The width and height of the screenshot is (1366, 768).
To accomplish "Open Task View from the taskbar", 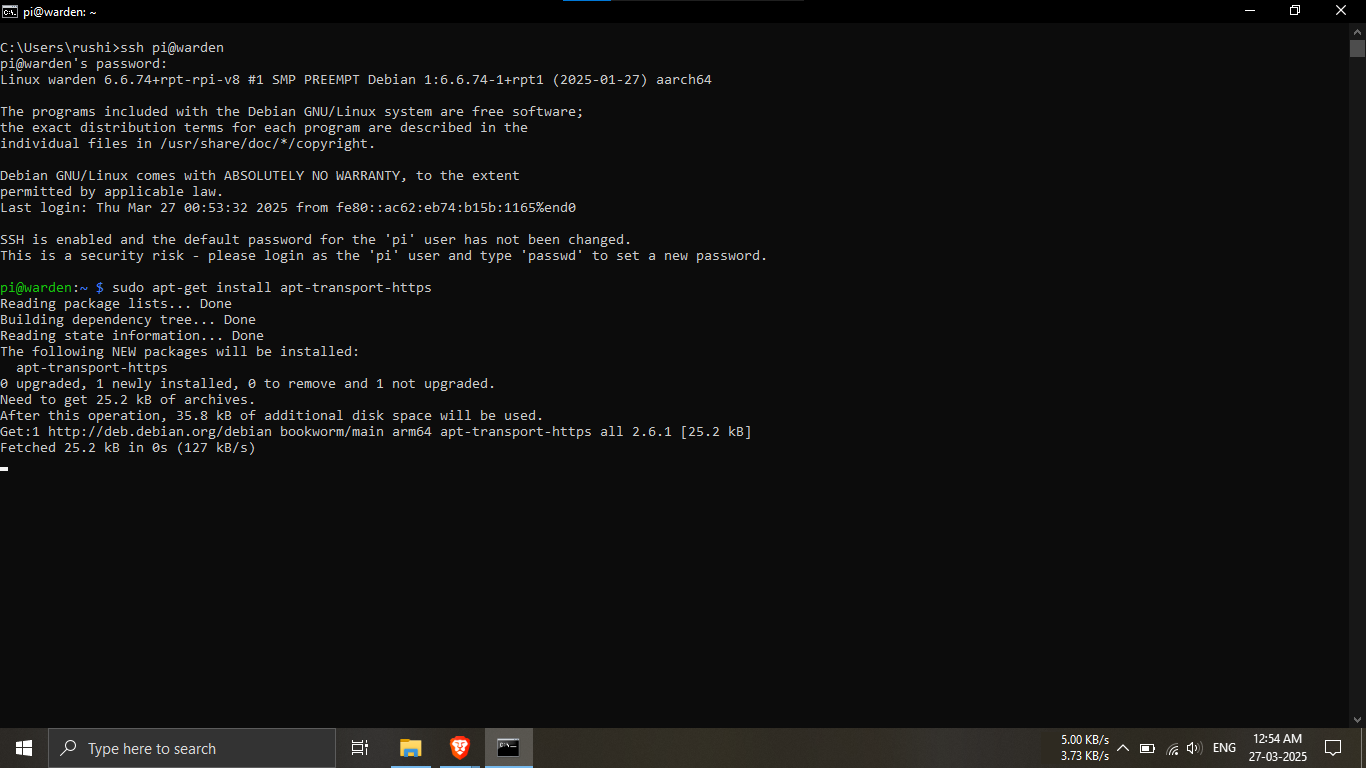I will point(360,748).
